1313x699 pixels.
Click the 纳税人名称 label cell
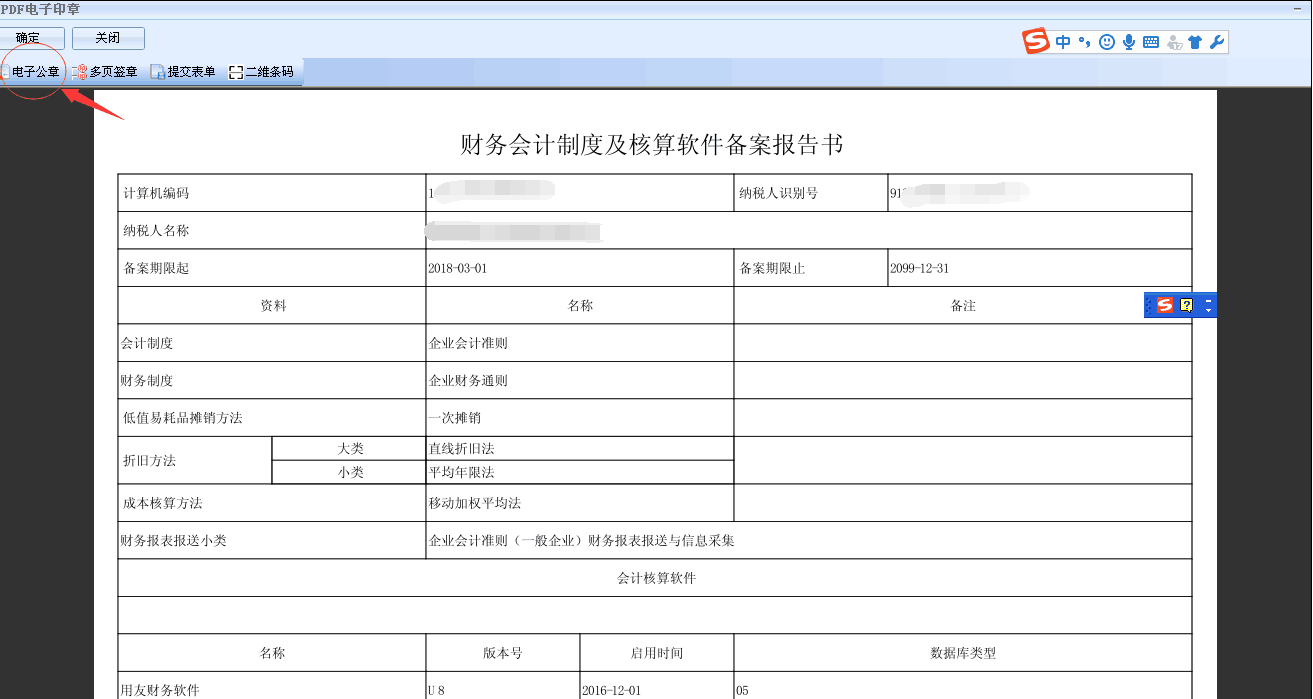pyautogui.click(x=272, y=230)
